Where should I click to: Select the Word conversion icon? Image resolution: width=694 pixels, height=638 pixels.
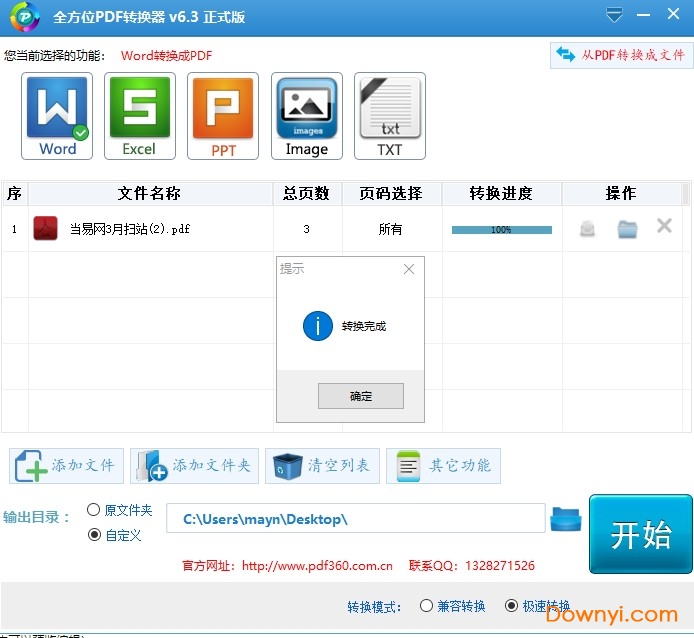[x=57, y=115]
